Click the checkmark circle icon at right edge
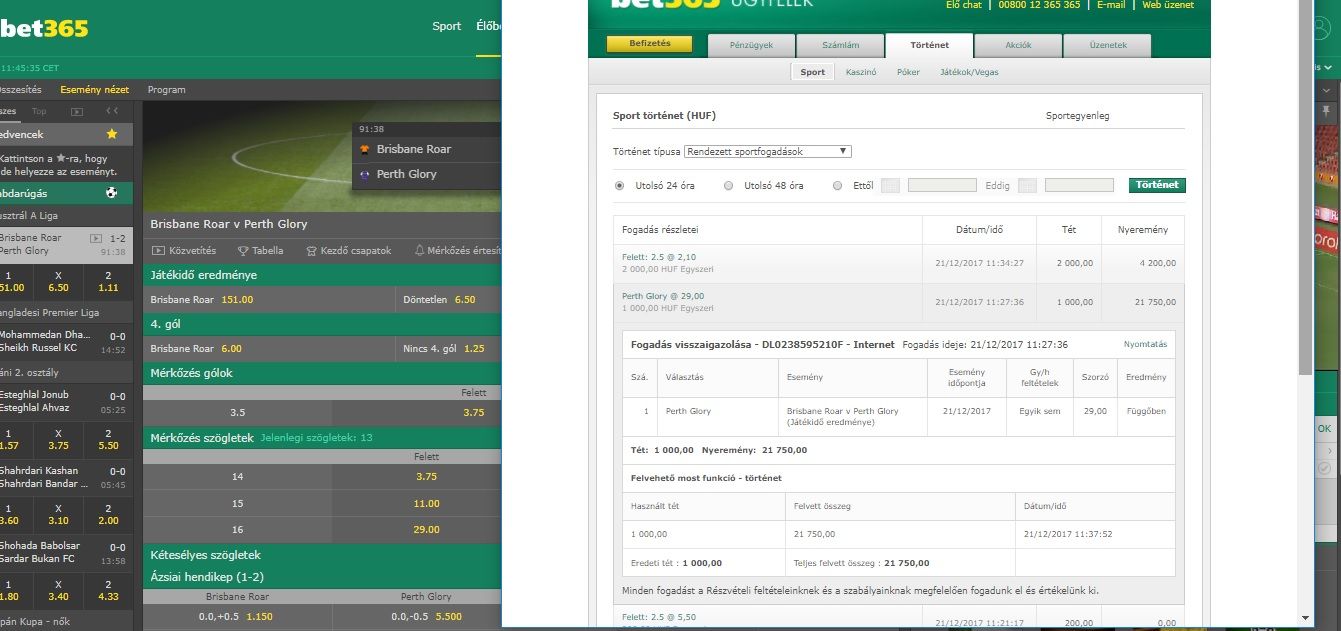The width and height of the screenshot is (1341, 631). point(1324,467)
